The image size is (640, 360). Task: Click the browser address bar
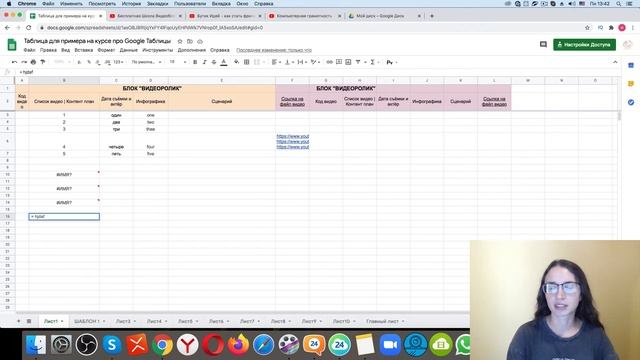(310, 28)
